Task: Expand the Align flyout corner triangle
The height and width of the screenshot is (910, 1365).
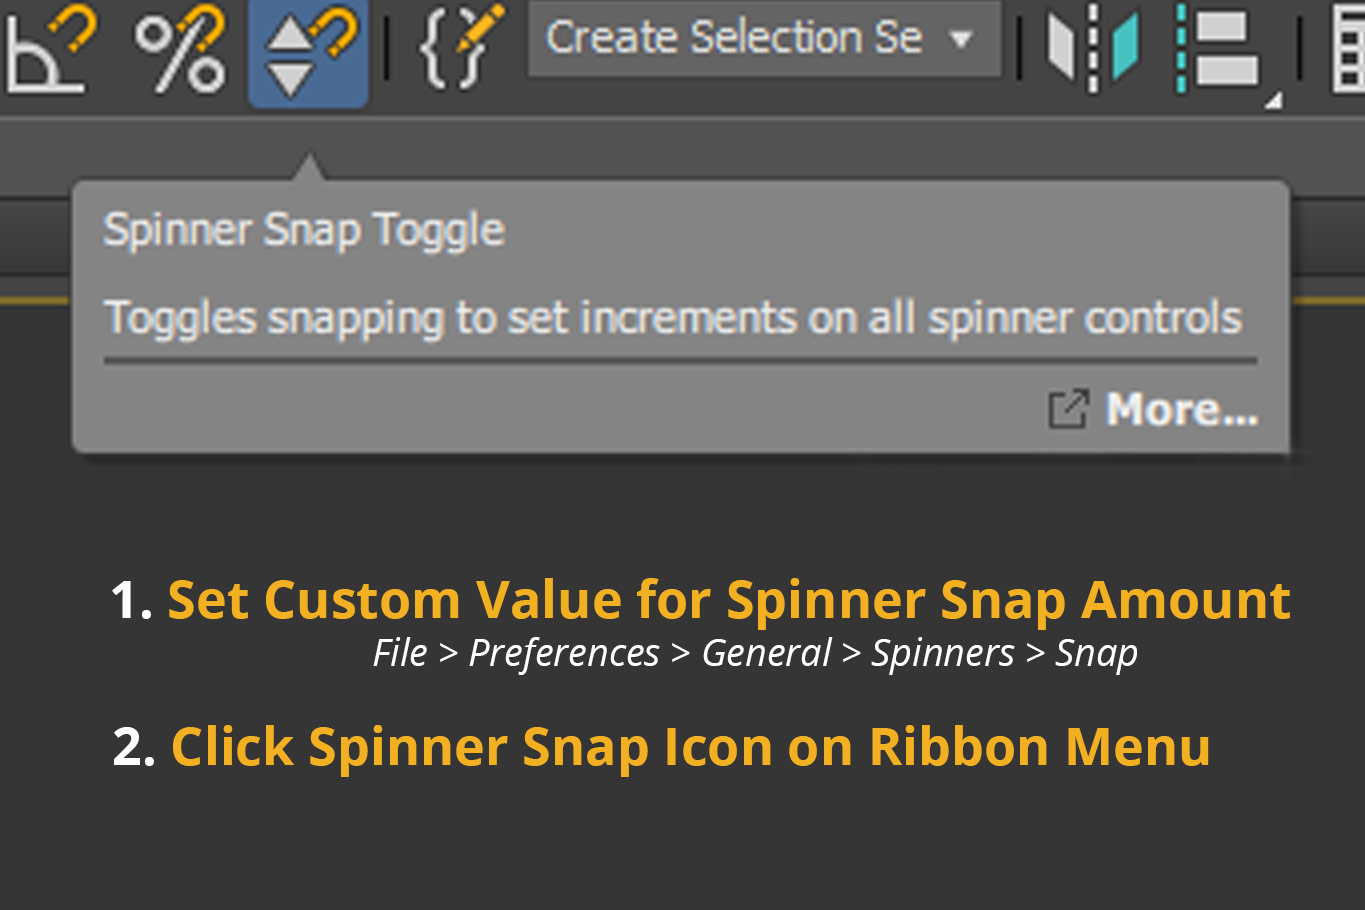Action: pyautogui.click(x=1273, y=100)
